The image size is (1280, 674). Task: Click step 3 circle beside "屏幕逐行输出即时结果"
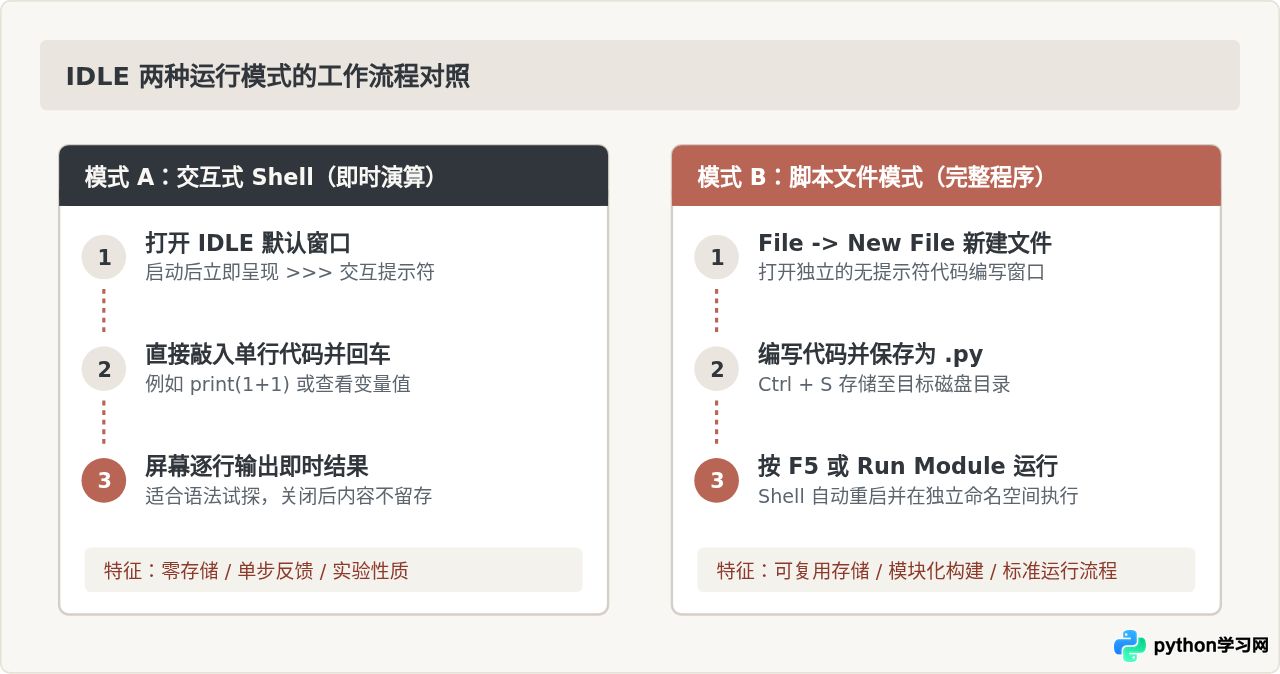104,481
